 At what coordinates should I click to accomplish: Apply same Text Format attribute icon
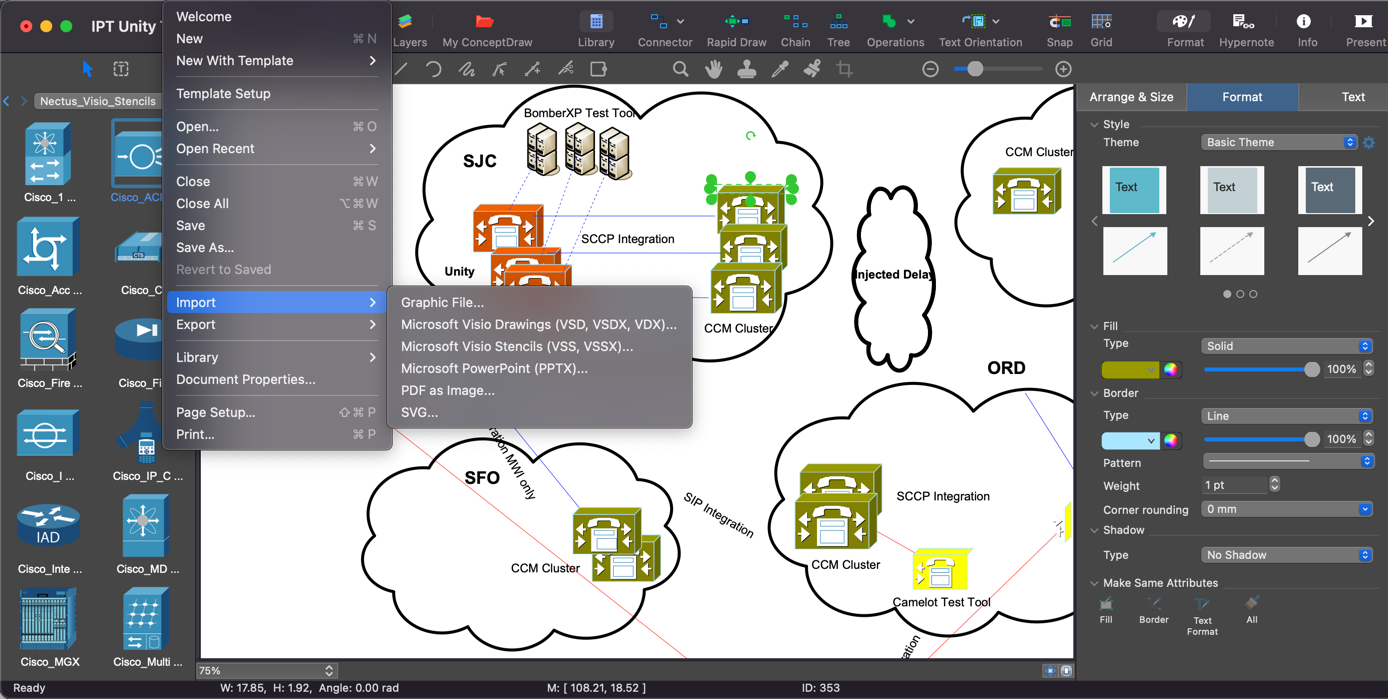pos(1202,604)
